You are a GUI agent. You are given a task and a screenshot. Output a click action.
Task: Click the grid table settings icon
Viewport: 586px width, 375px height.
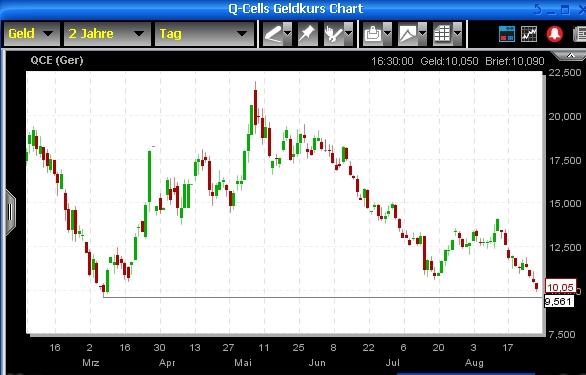pos(442,34)
